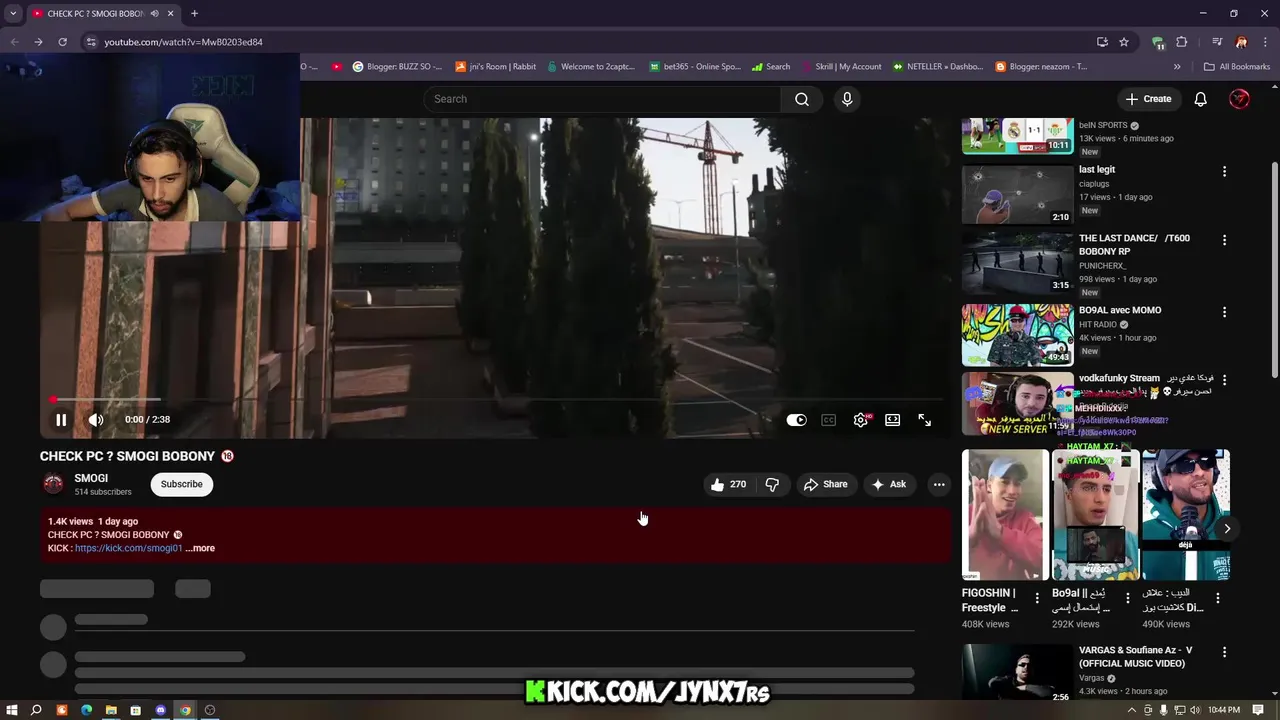Share the video
Viewport: 1280px width, 720px height.
pyautogui.click(x=825, y=484)
